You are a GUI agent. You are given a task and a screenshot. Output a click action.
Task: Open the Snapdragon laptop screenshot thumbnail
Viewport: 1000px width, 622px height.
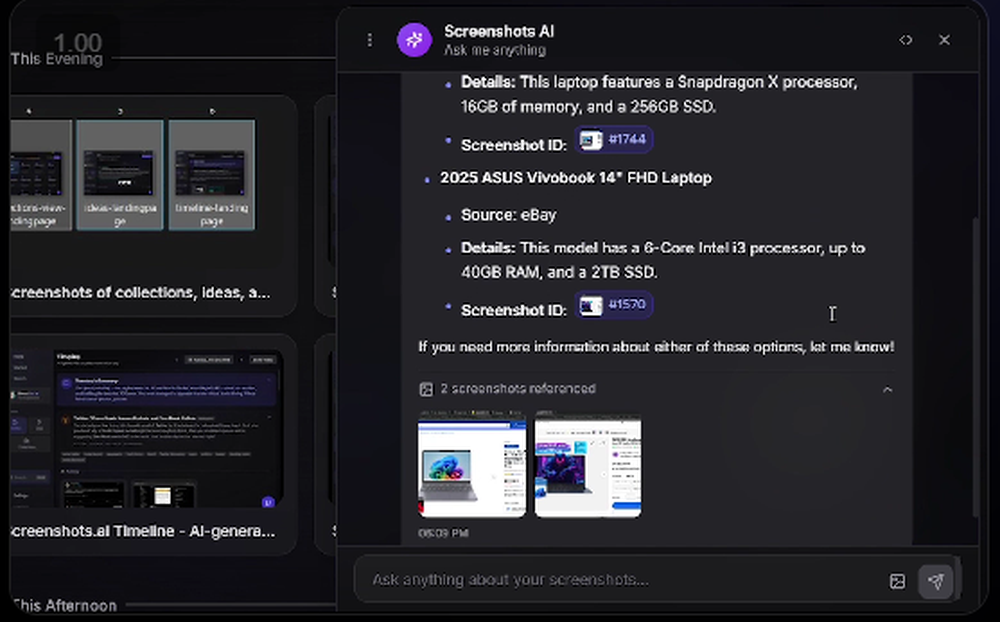[472, 466]
